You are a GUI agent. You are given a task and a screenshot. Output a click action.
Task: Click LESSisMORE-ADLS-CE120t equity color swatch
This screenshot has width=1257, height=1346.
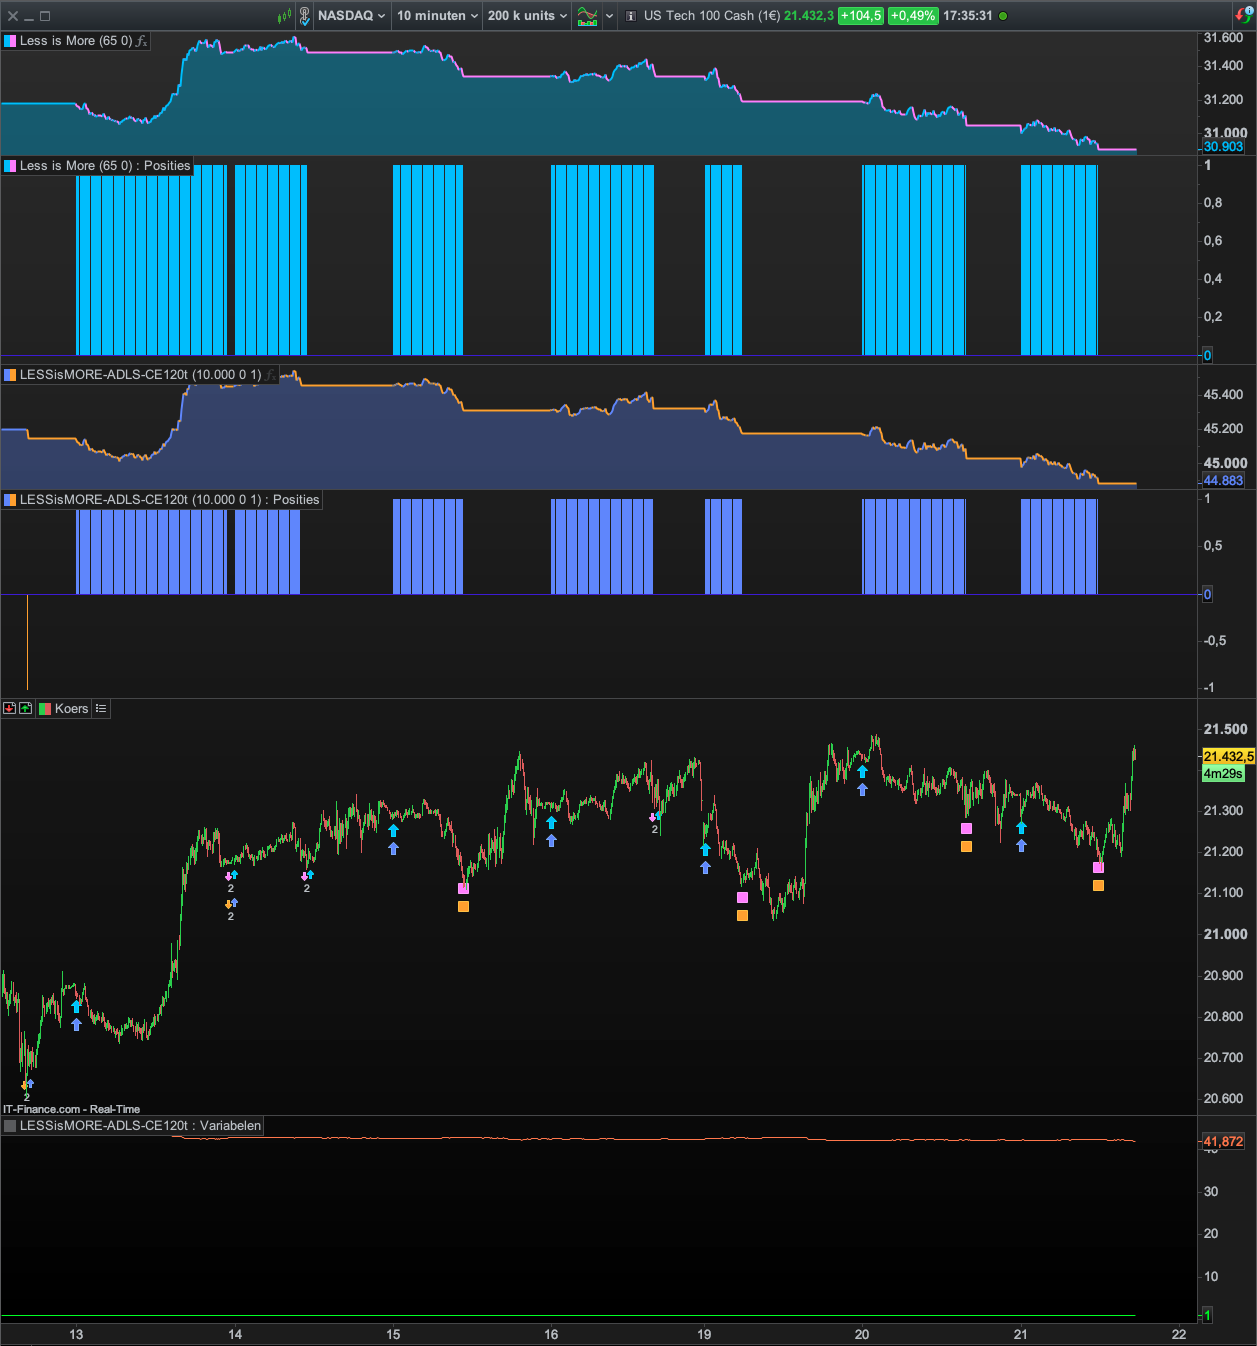(x=10, y=375)
